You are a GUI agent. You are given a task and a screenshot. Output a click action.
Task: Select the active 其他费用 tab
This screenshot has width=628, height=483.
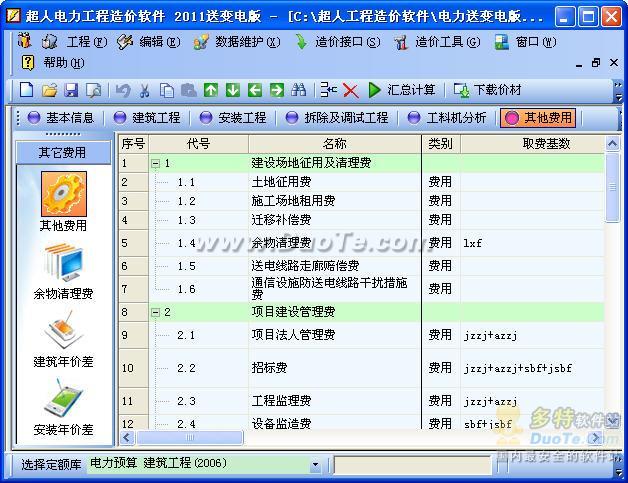(x=538, y=118)
